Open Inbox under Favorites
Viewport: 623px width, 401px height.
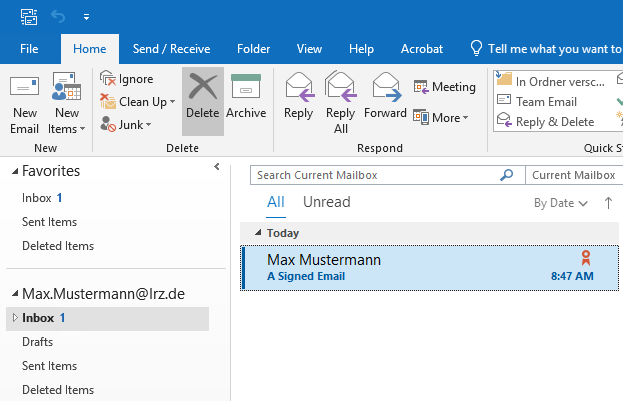pos(42,198)
